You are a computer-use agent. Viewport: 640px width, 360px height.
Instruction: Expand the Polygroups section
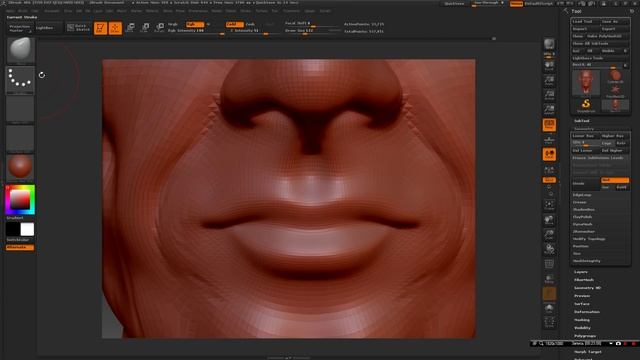click(584, 336)
